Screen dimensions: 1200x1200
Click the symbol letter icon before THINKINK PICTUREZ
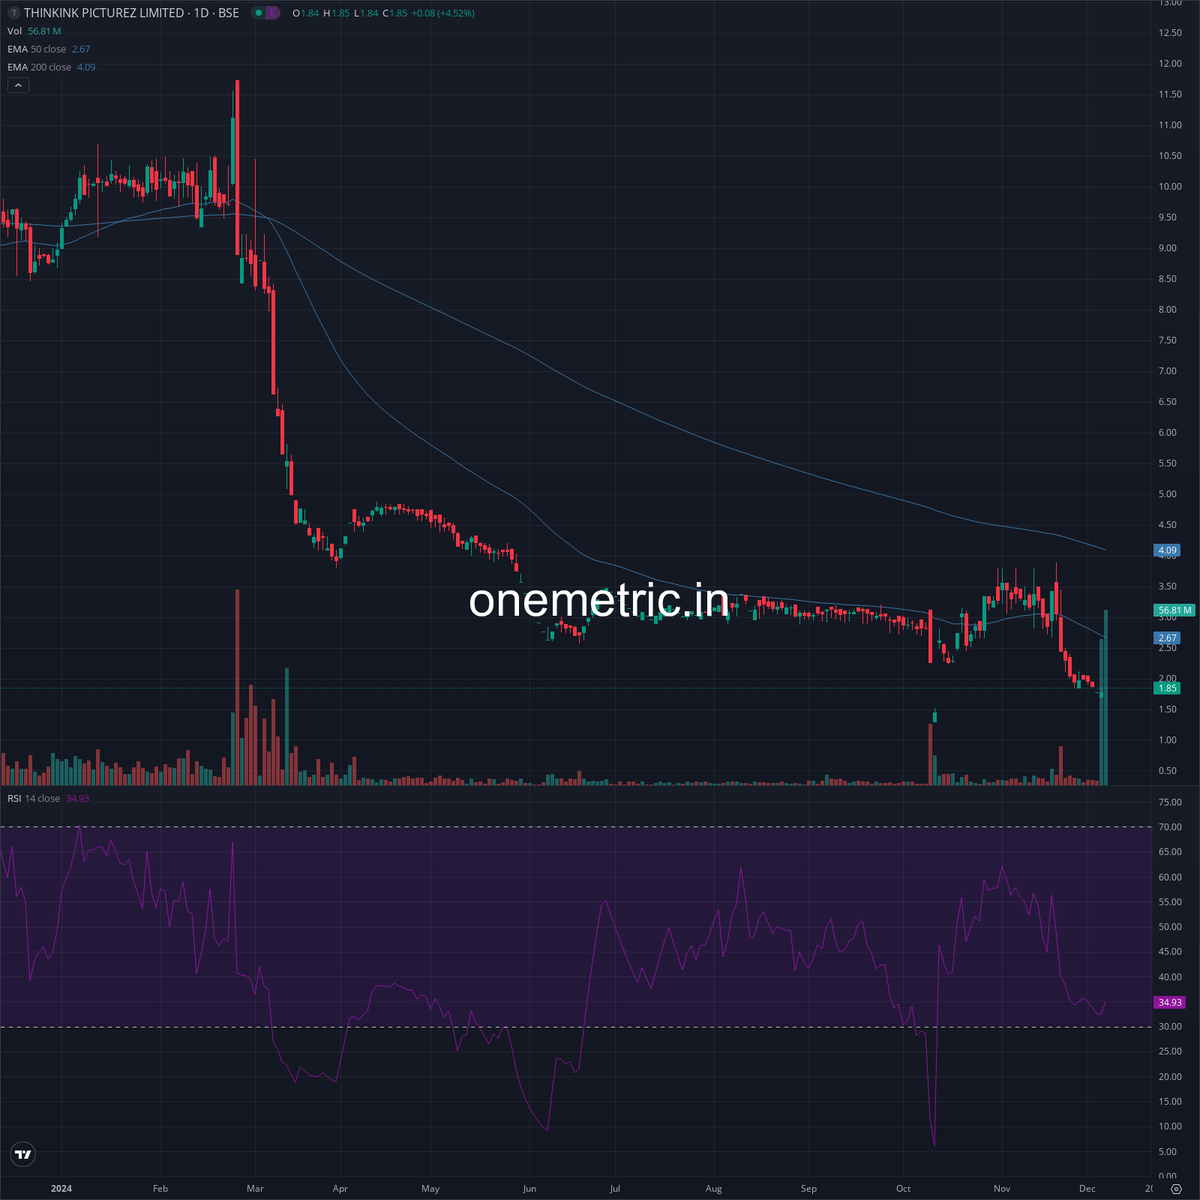(13, 13)
